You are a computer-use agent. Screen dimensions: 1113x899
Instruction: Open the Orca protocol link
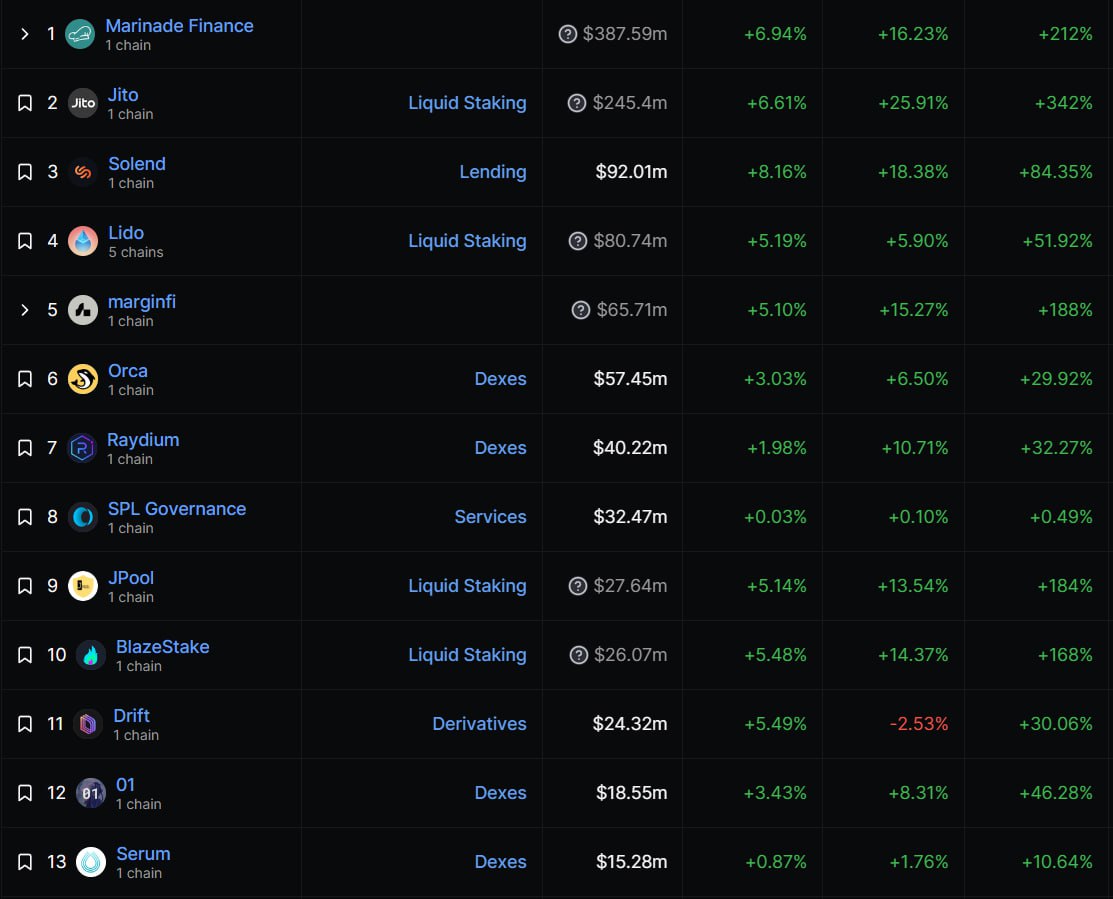[x=128, y=370]
